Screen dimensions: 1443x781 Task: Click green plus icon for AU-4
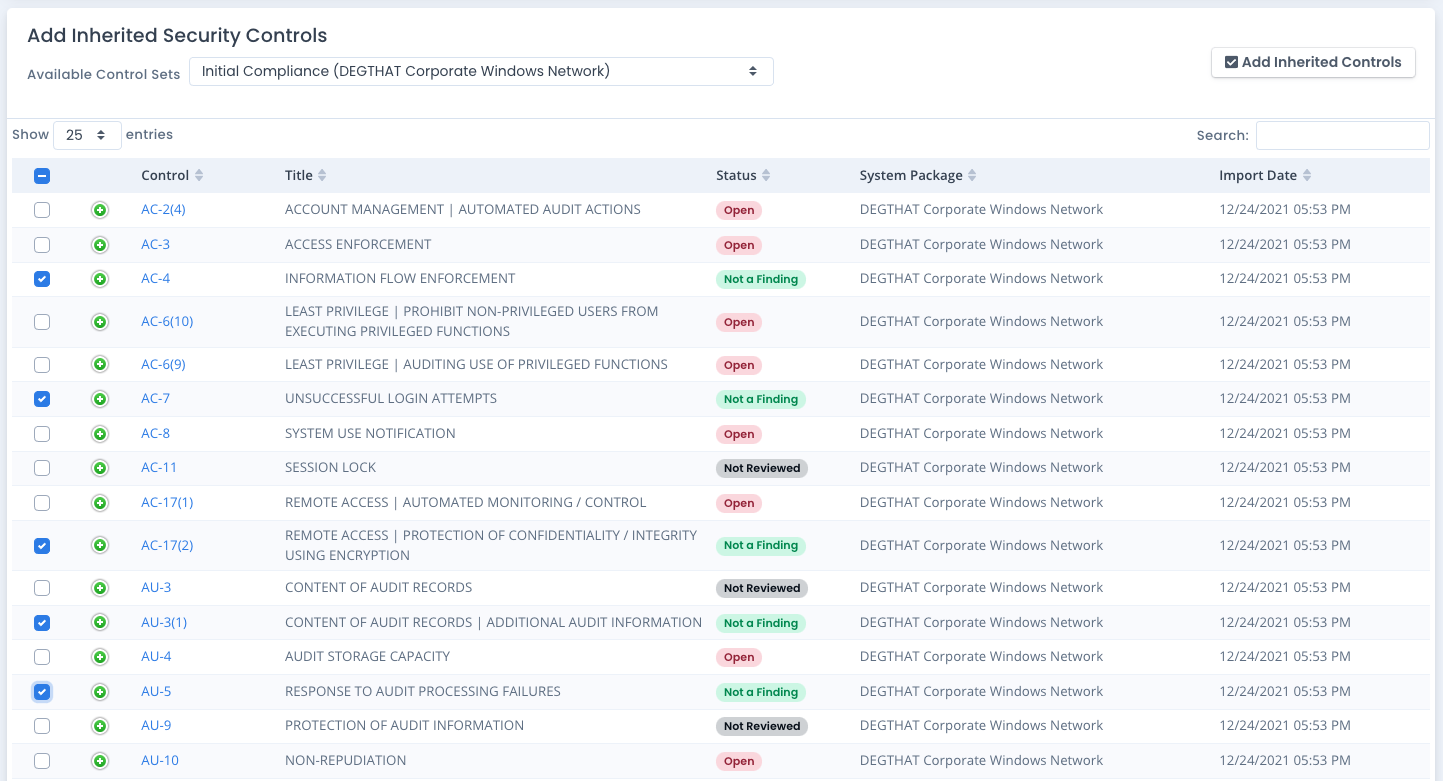[100, 657]
